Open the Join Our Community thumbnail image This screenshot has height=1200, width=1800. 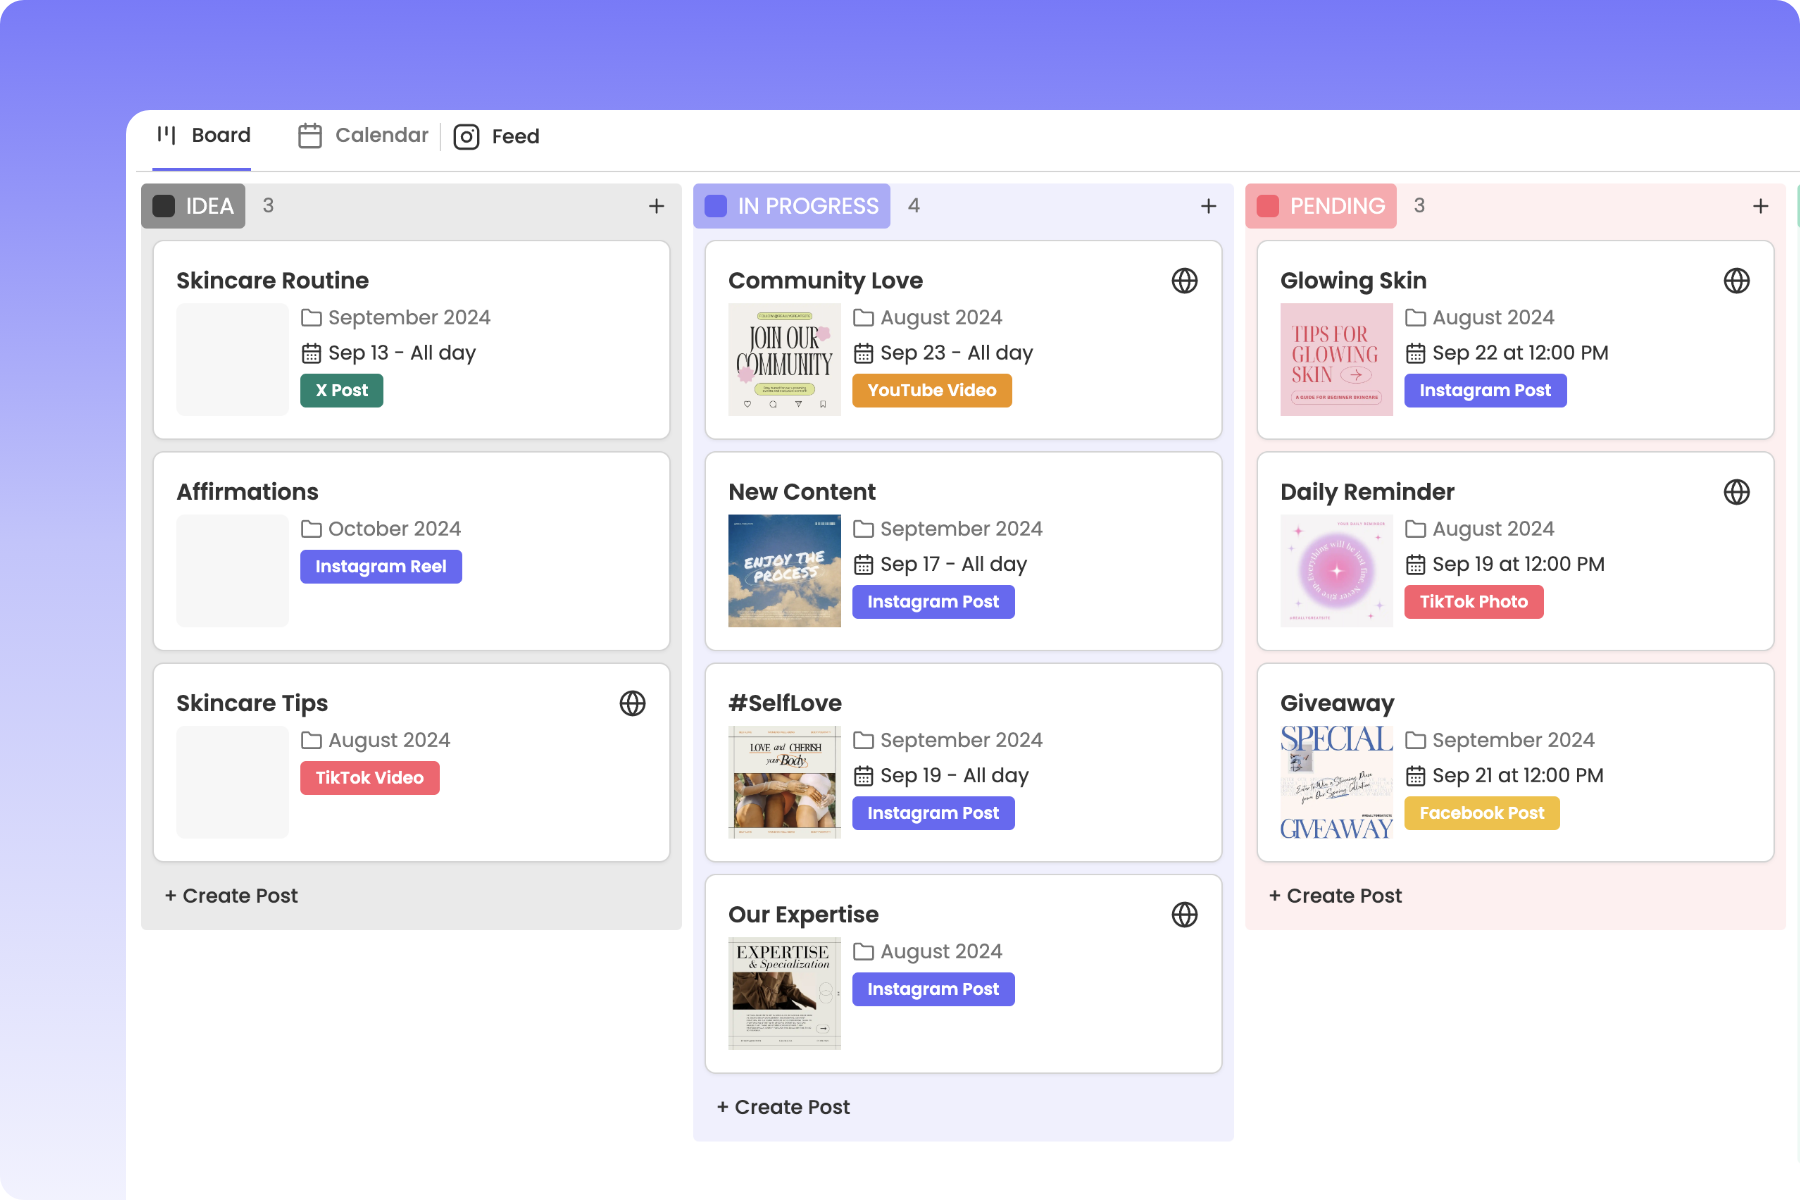point(784,359)
